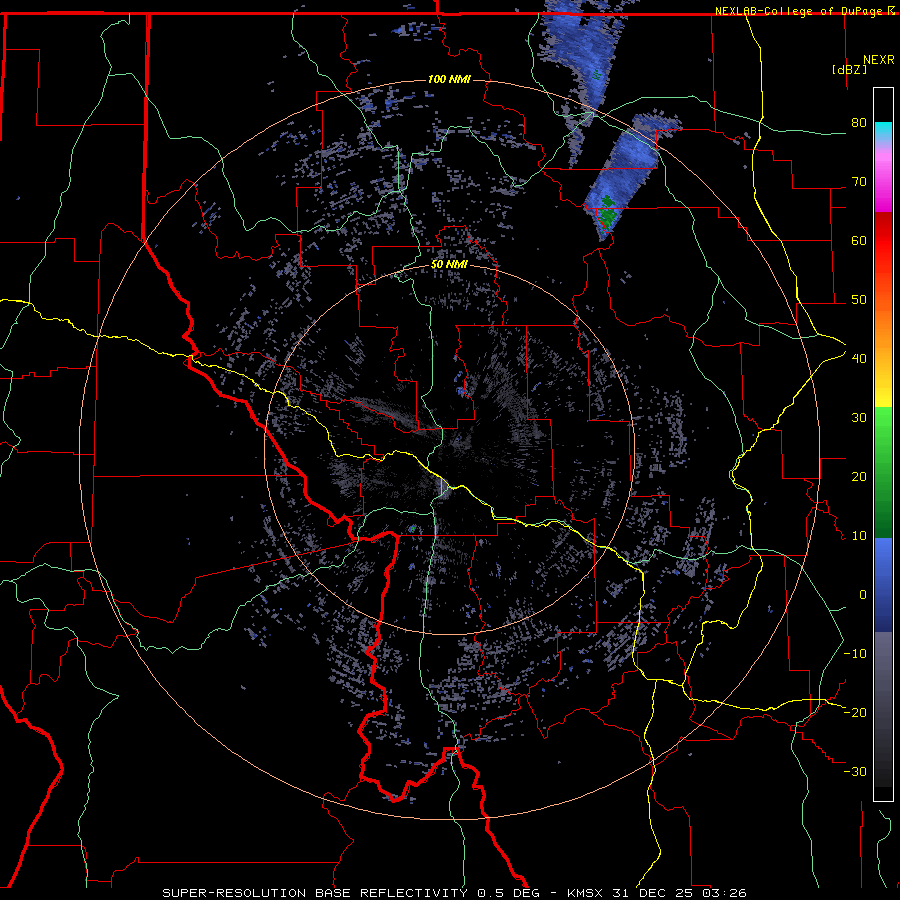
Task: Click the cyan top segment of the color bar
Action: coord(883,132)
